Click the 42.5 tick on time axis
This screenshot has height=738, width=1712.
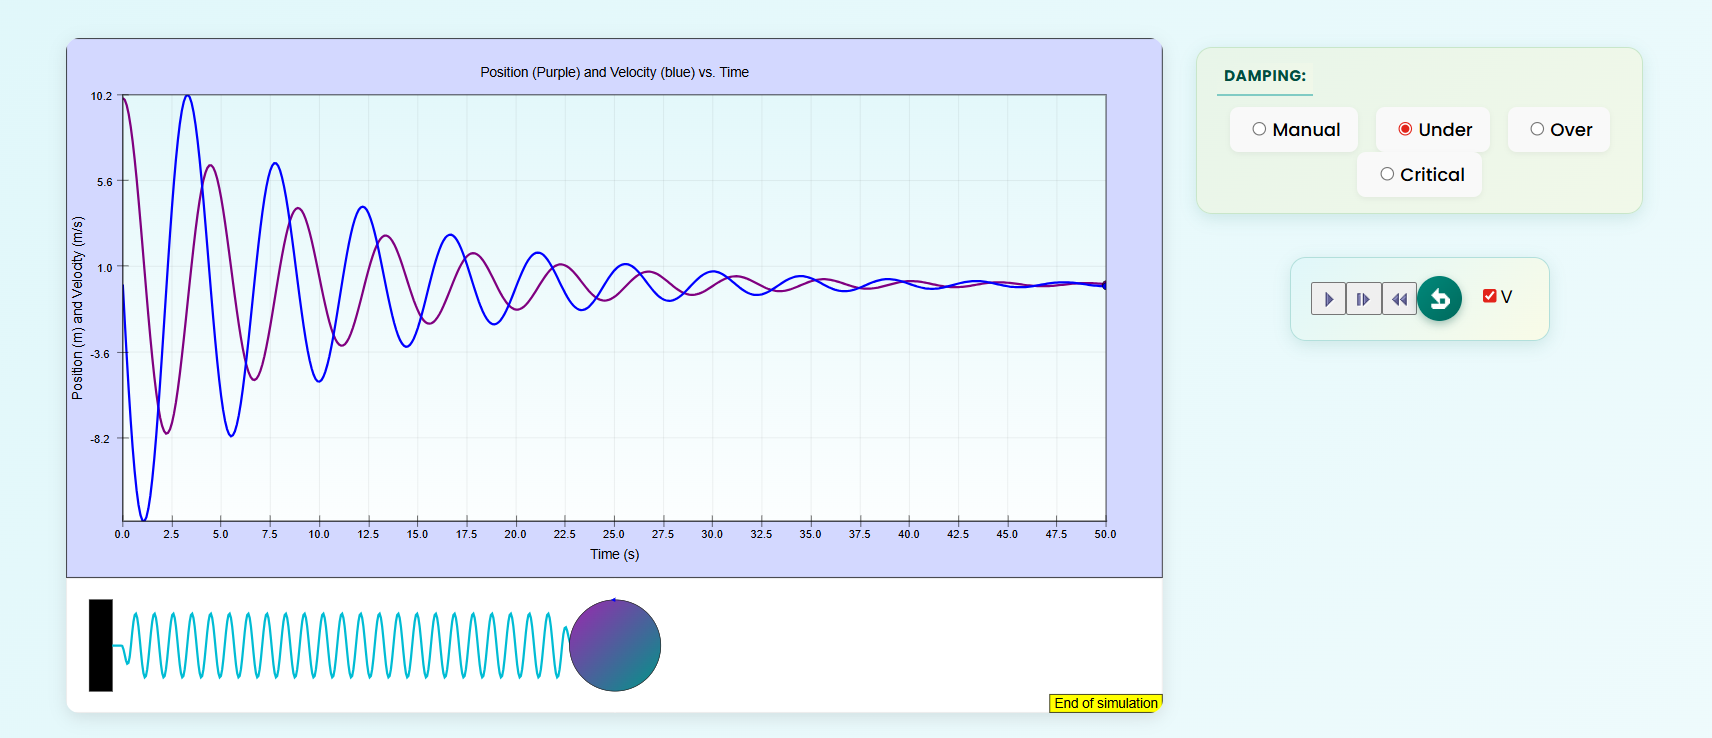pos(958,534)
